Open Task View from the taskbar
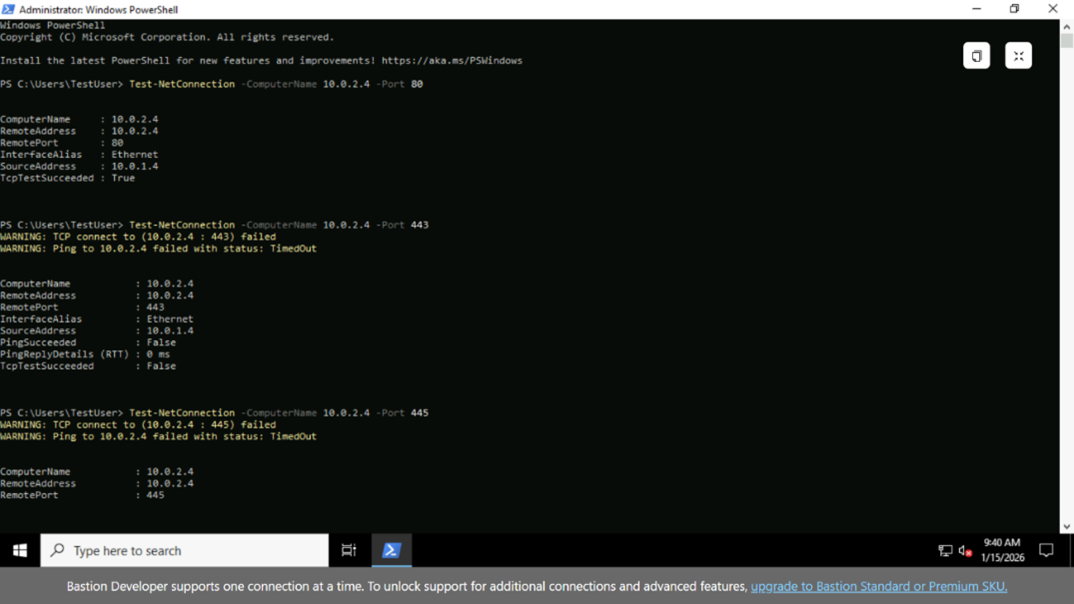This screenshot has height=604, width=1074. (x=348, y=550)
